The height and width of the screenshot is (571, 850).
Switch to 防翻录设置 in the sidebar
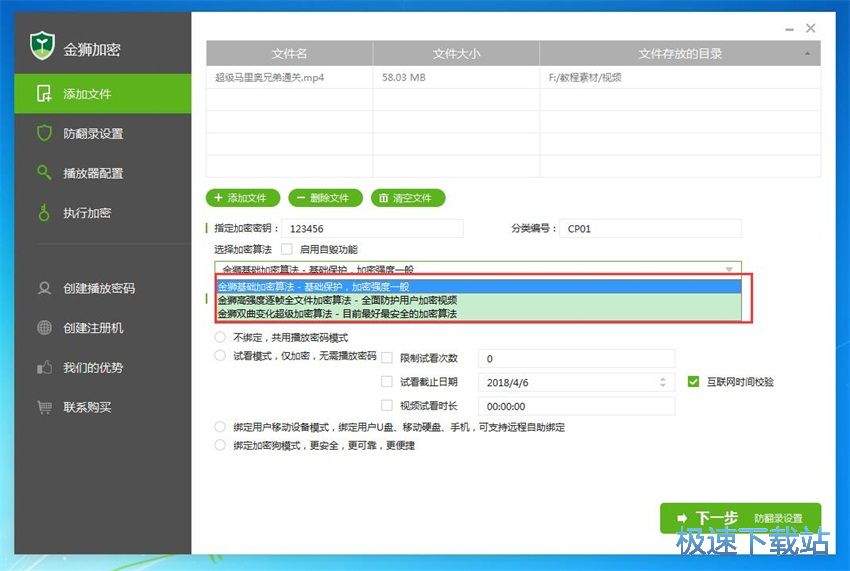tap(102, 133)
